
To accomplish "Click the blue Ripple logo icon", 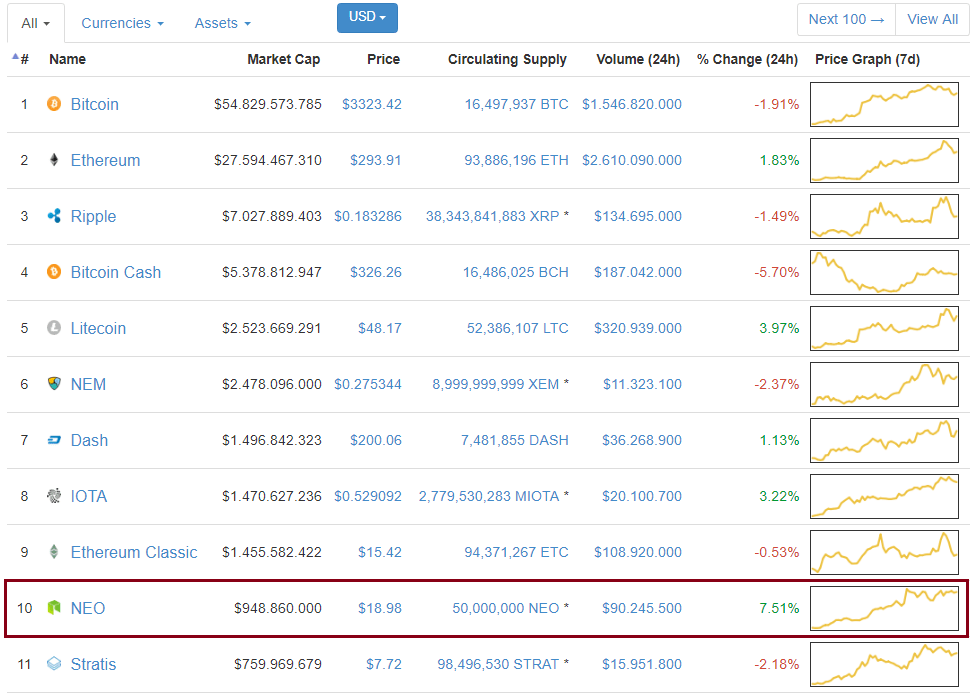I will [54, 216].
